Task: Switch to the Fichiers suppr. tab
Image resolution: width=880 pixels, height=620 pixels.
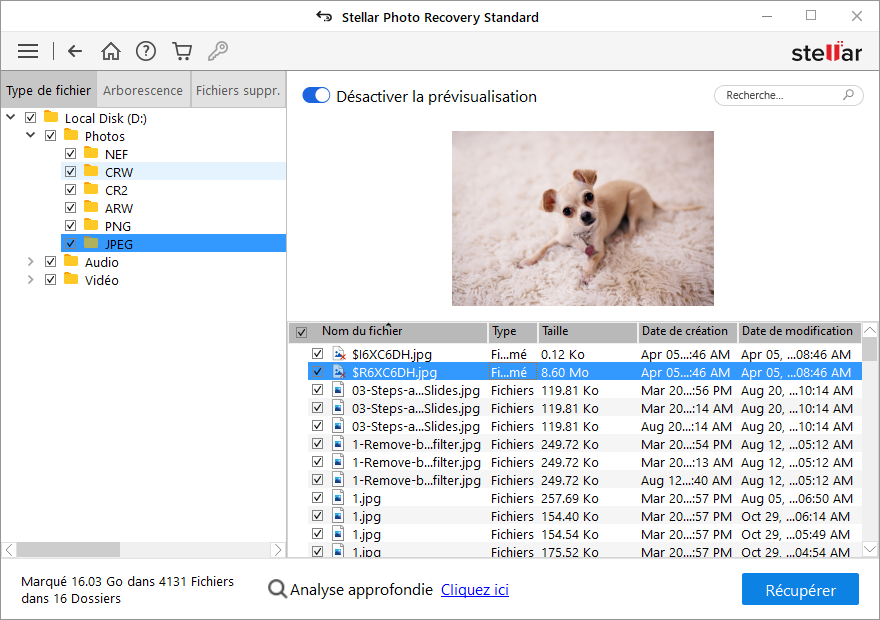Action: [237, 90]
